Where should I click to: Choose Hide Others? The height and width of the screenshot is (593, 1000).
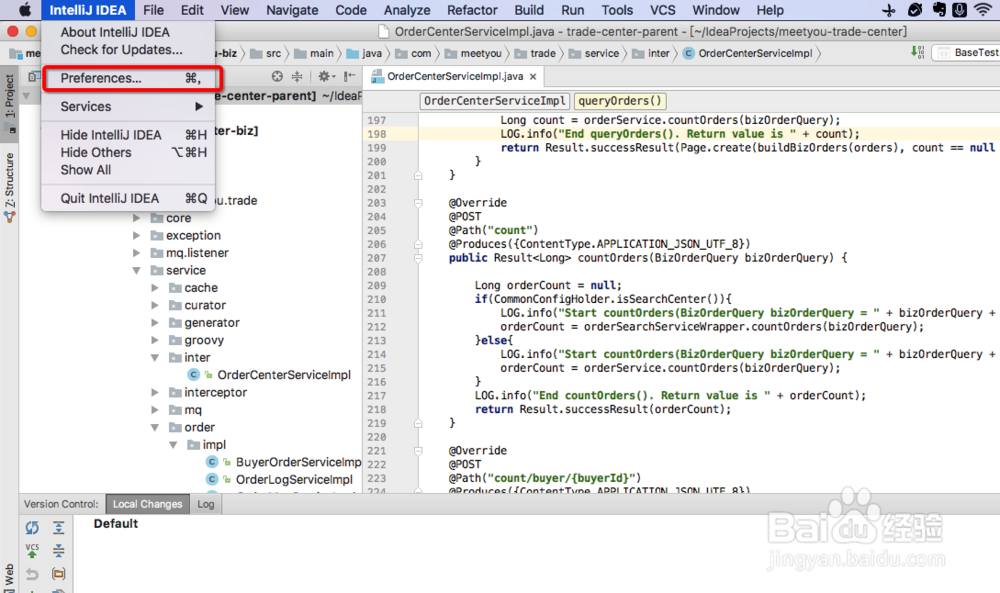pyautogui.click(x=128, y=152)
